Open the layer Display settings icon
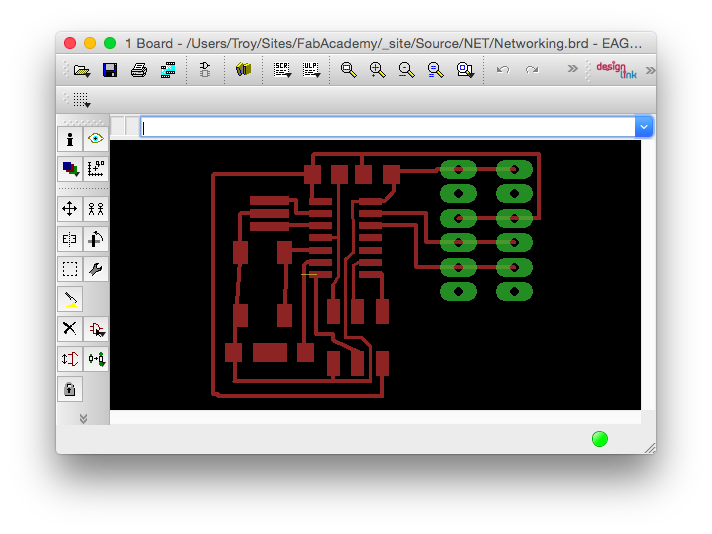Viewport: 712px width, 534px height. (x=70, y=168)
